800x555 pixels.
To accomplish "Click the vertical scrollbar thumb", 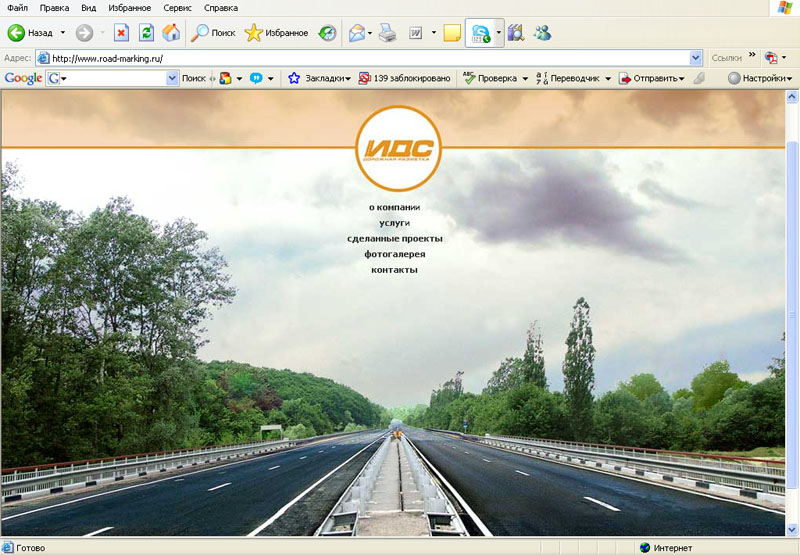I will pos(792,315).
